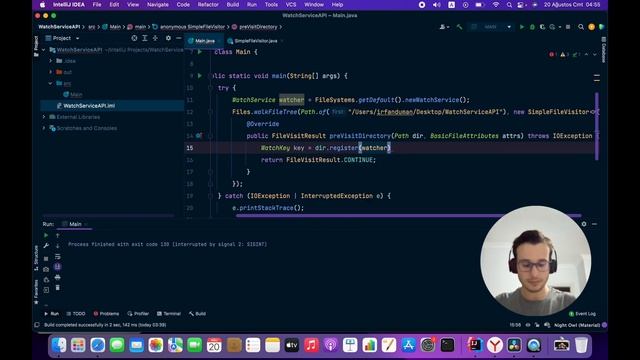Click the up arrow in Run console toolbar
Screen dimensions: 640x360
point(58,236)
